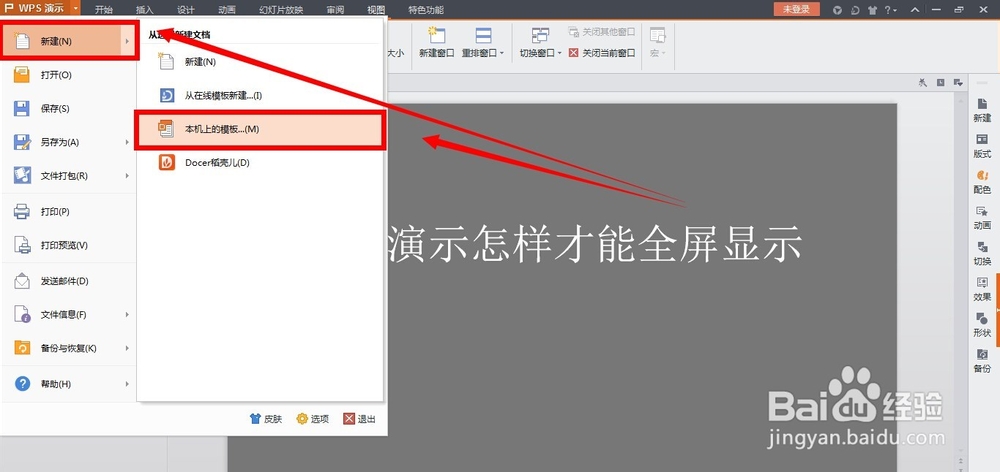Switch to the 开始 ribbon tab
The height and width of the screenshot is (472, 1000).
[104, 10]
